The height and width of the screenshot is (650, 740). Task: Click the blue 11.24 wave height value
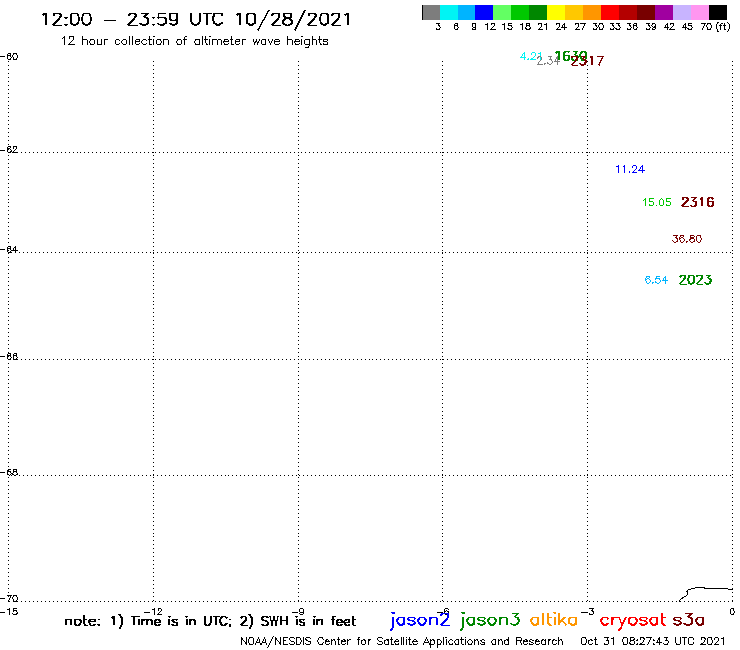click(630, 169)
